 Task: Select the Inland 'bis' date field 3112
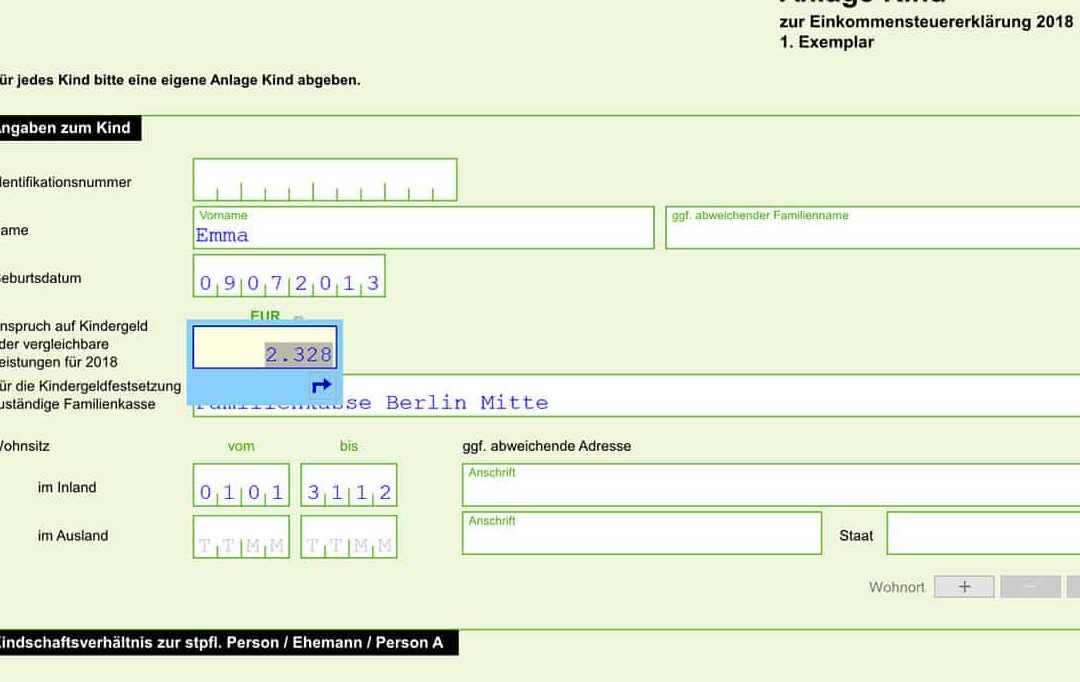pyautogui.click(x=349, y=486)
